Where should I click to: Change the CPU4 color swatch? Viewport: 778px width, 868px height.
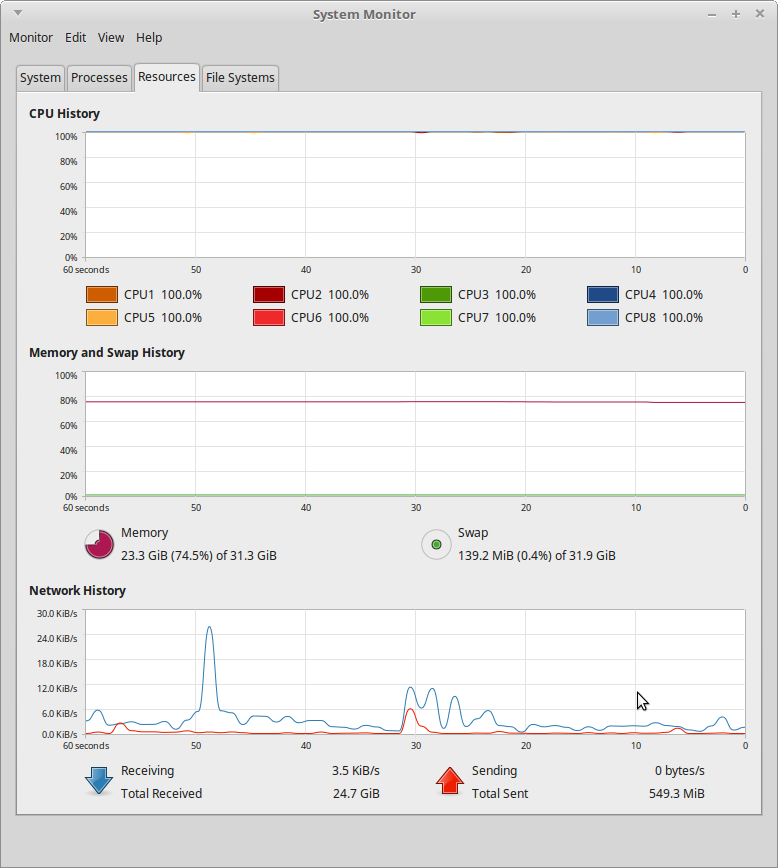(603, 294)
